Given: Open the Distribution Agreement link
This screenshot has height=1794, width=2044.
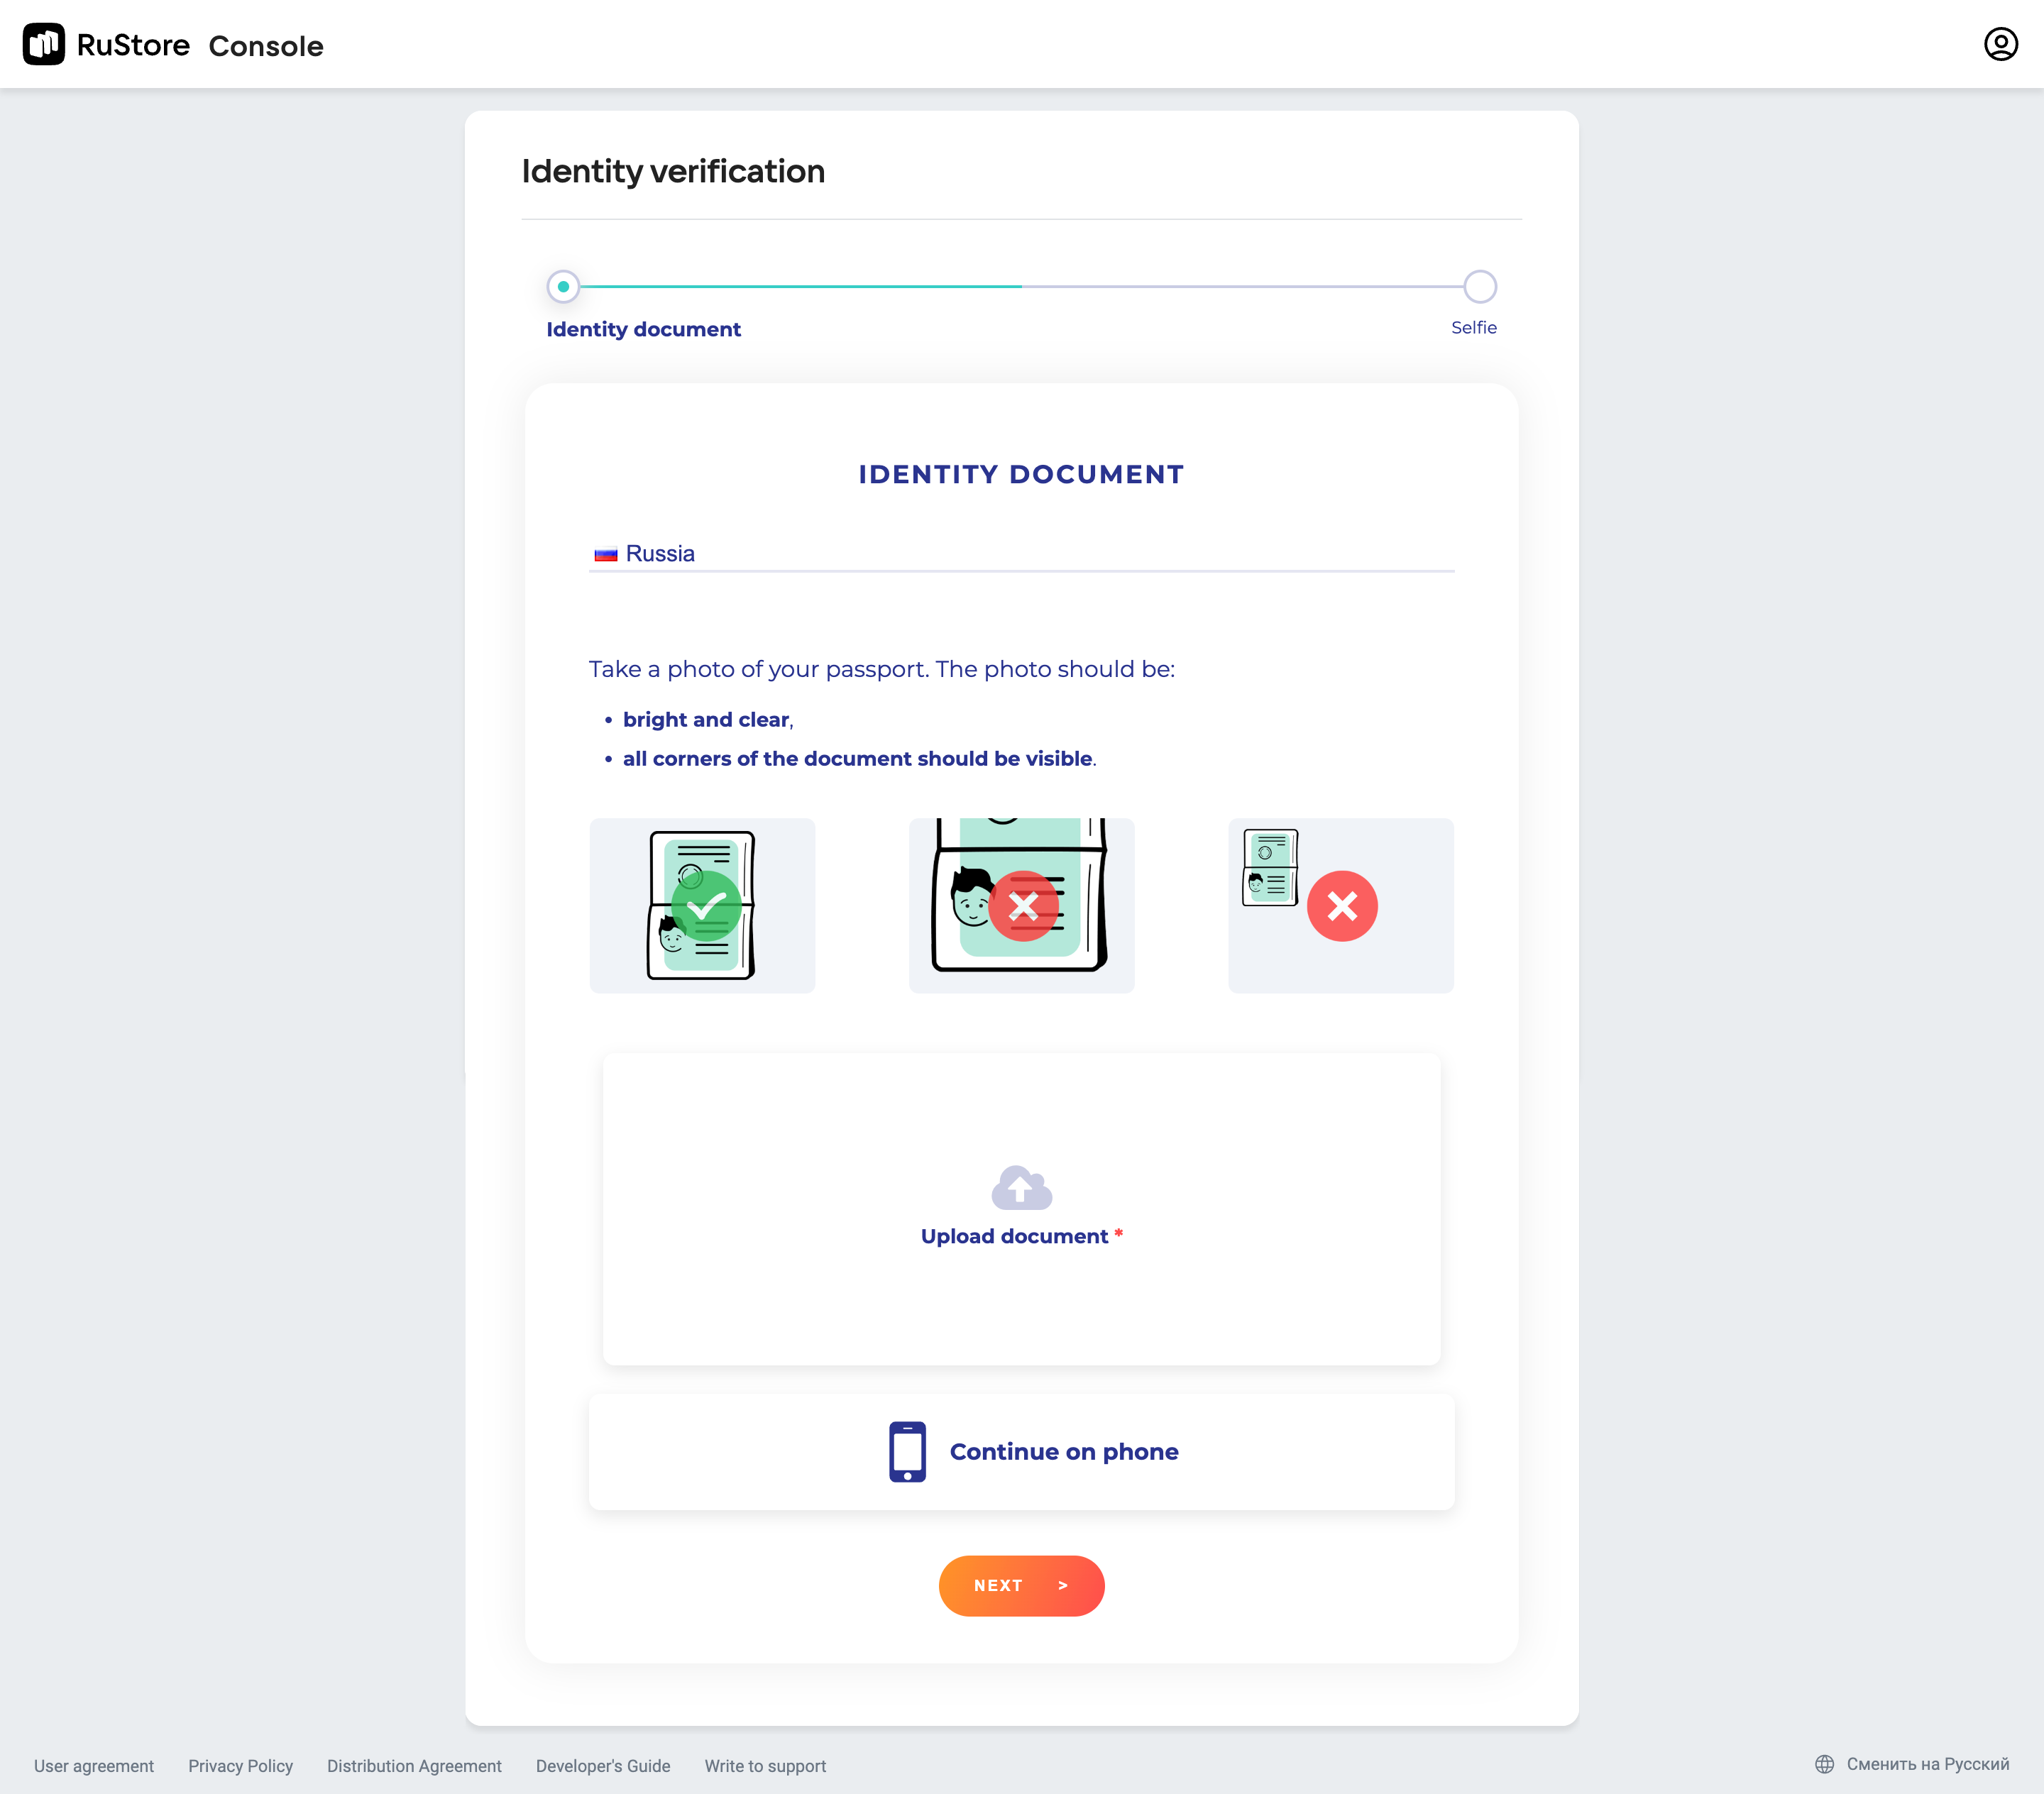Looking at the screenshot, I should (x=414, y=1766).
